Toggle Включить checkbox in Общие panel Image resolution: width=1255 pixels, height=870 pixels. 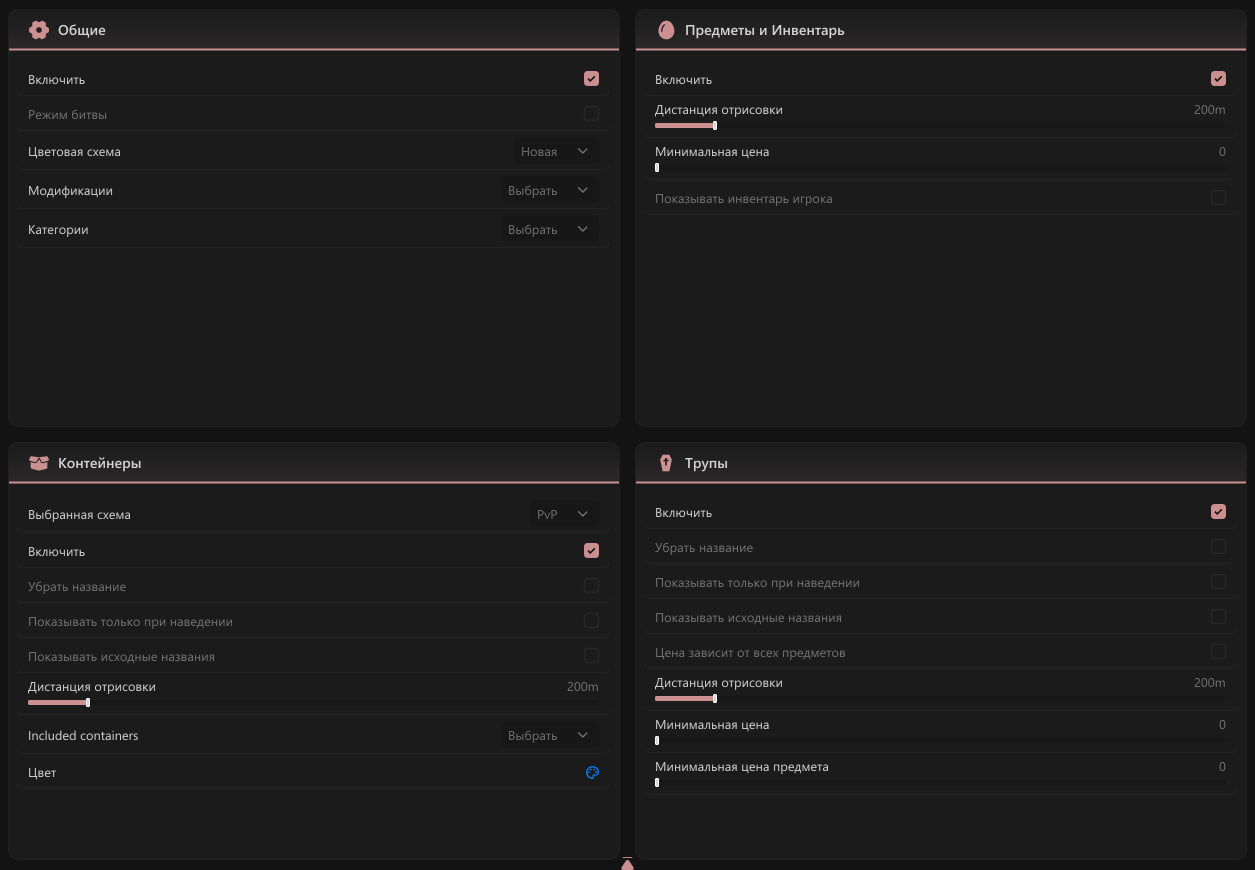pyautogui.click(x=591, y=79)
